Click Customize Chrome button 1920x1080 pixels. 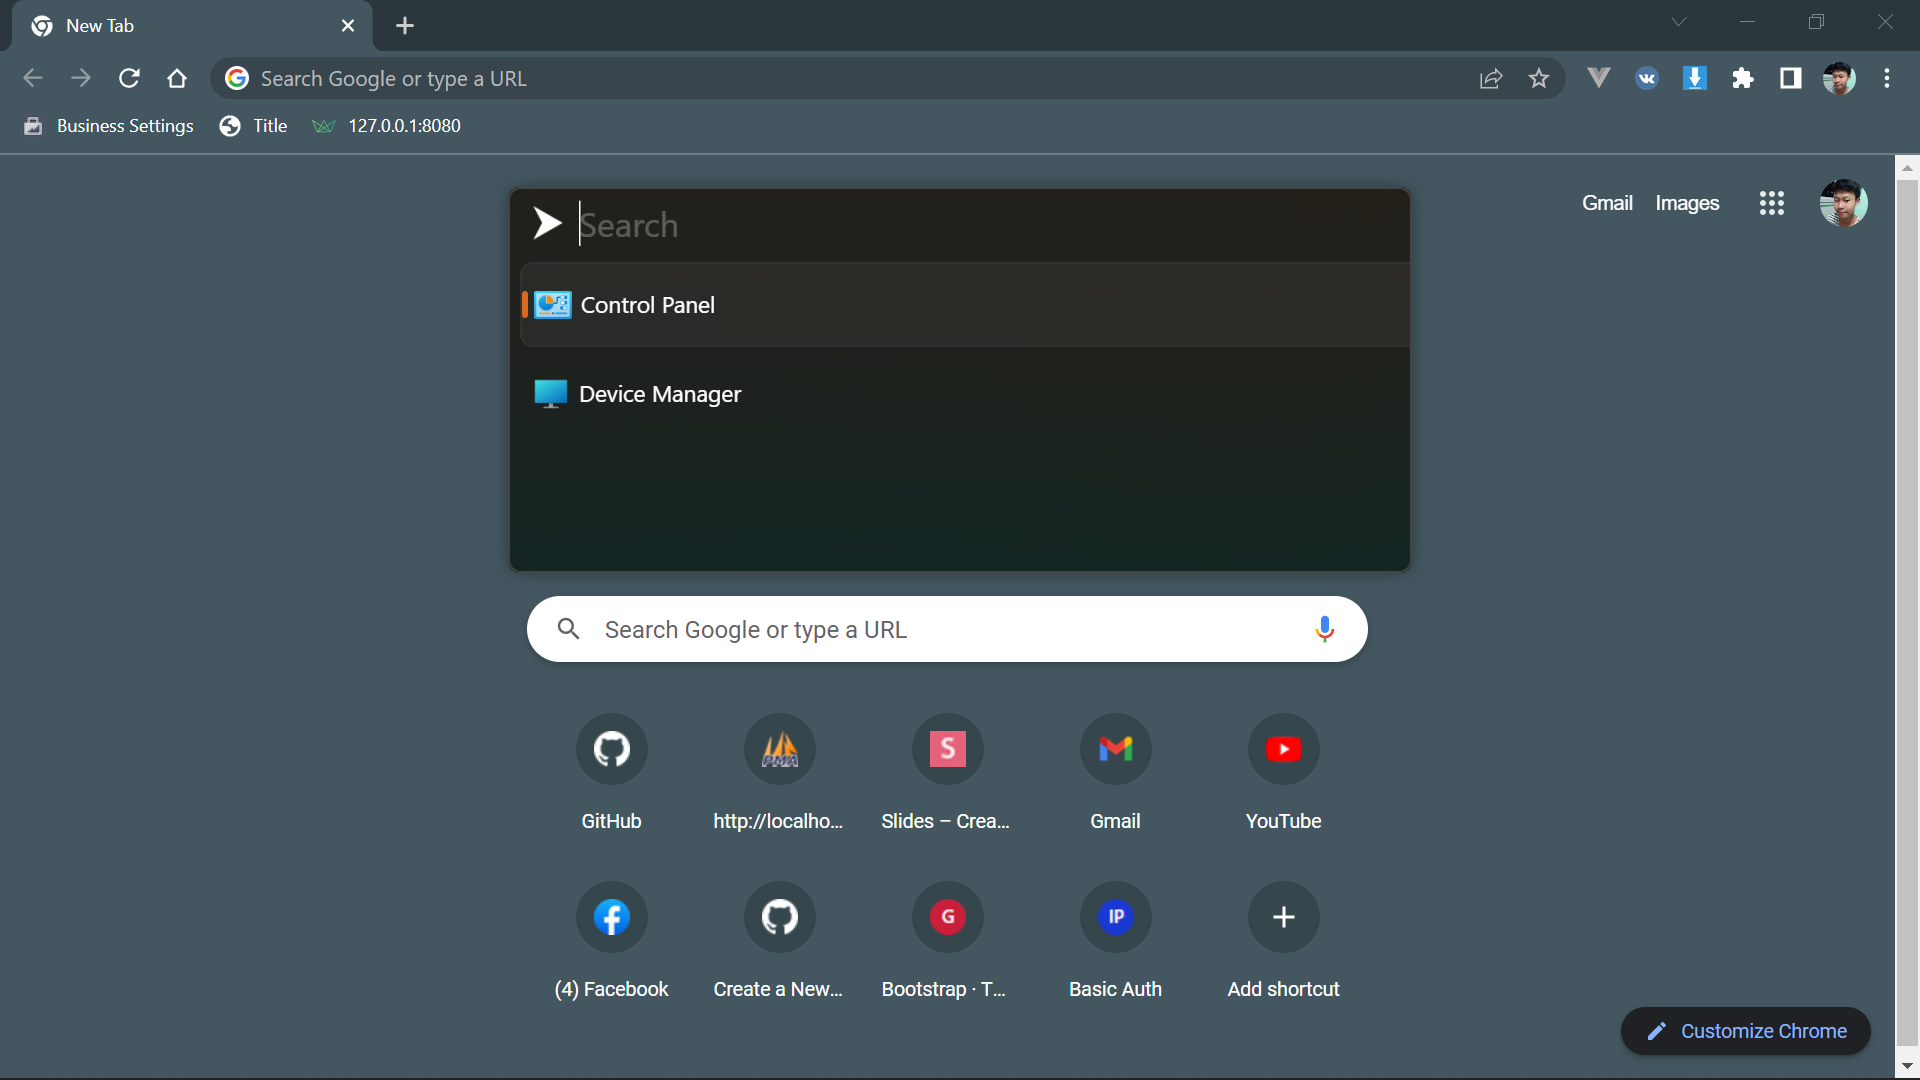click(x=1745, y=1031)
